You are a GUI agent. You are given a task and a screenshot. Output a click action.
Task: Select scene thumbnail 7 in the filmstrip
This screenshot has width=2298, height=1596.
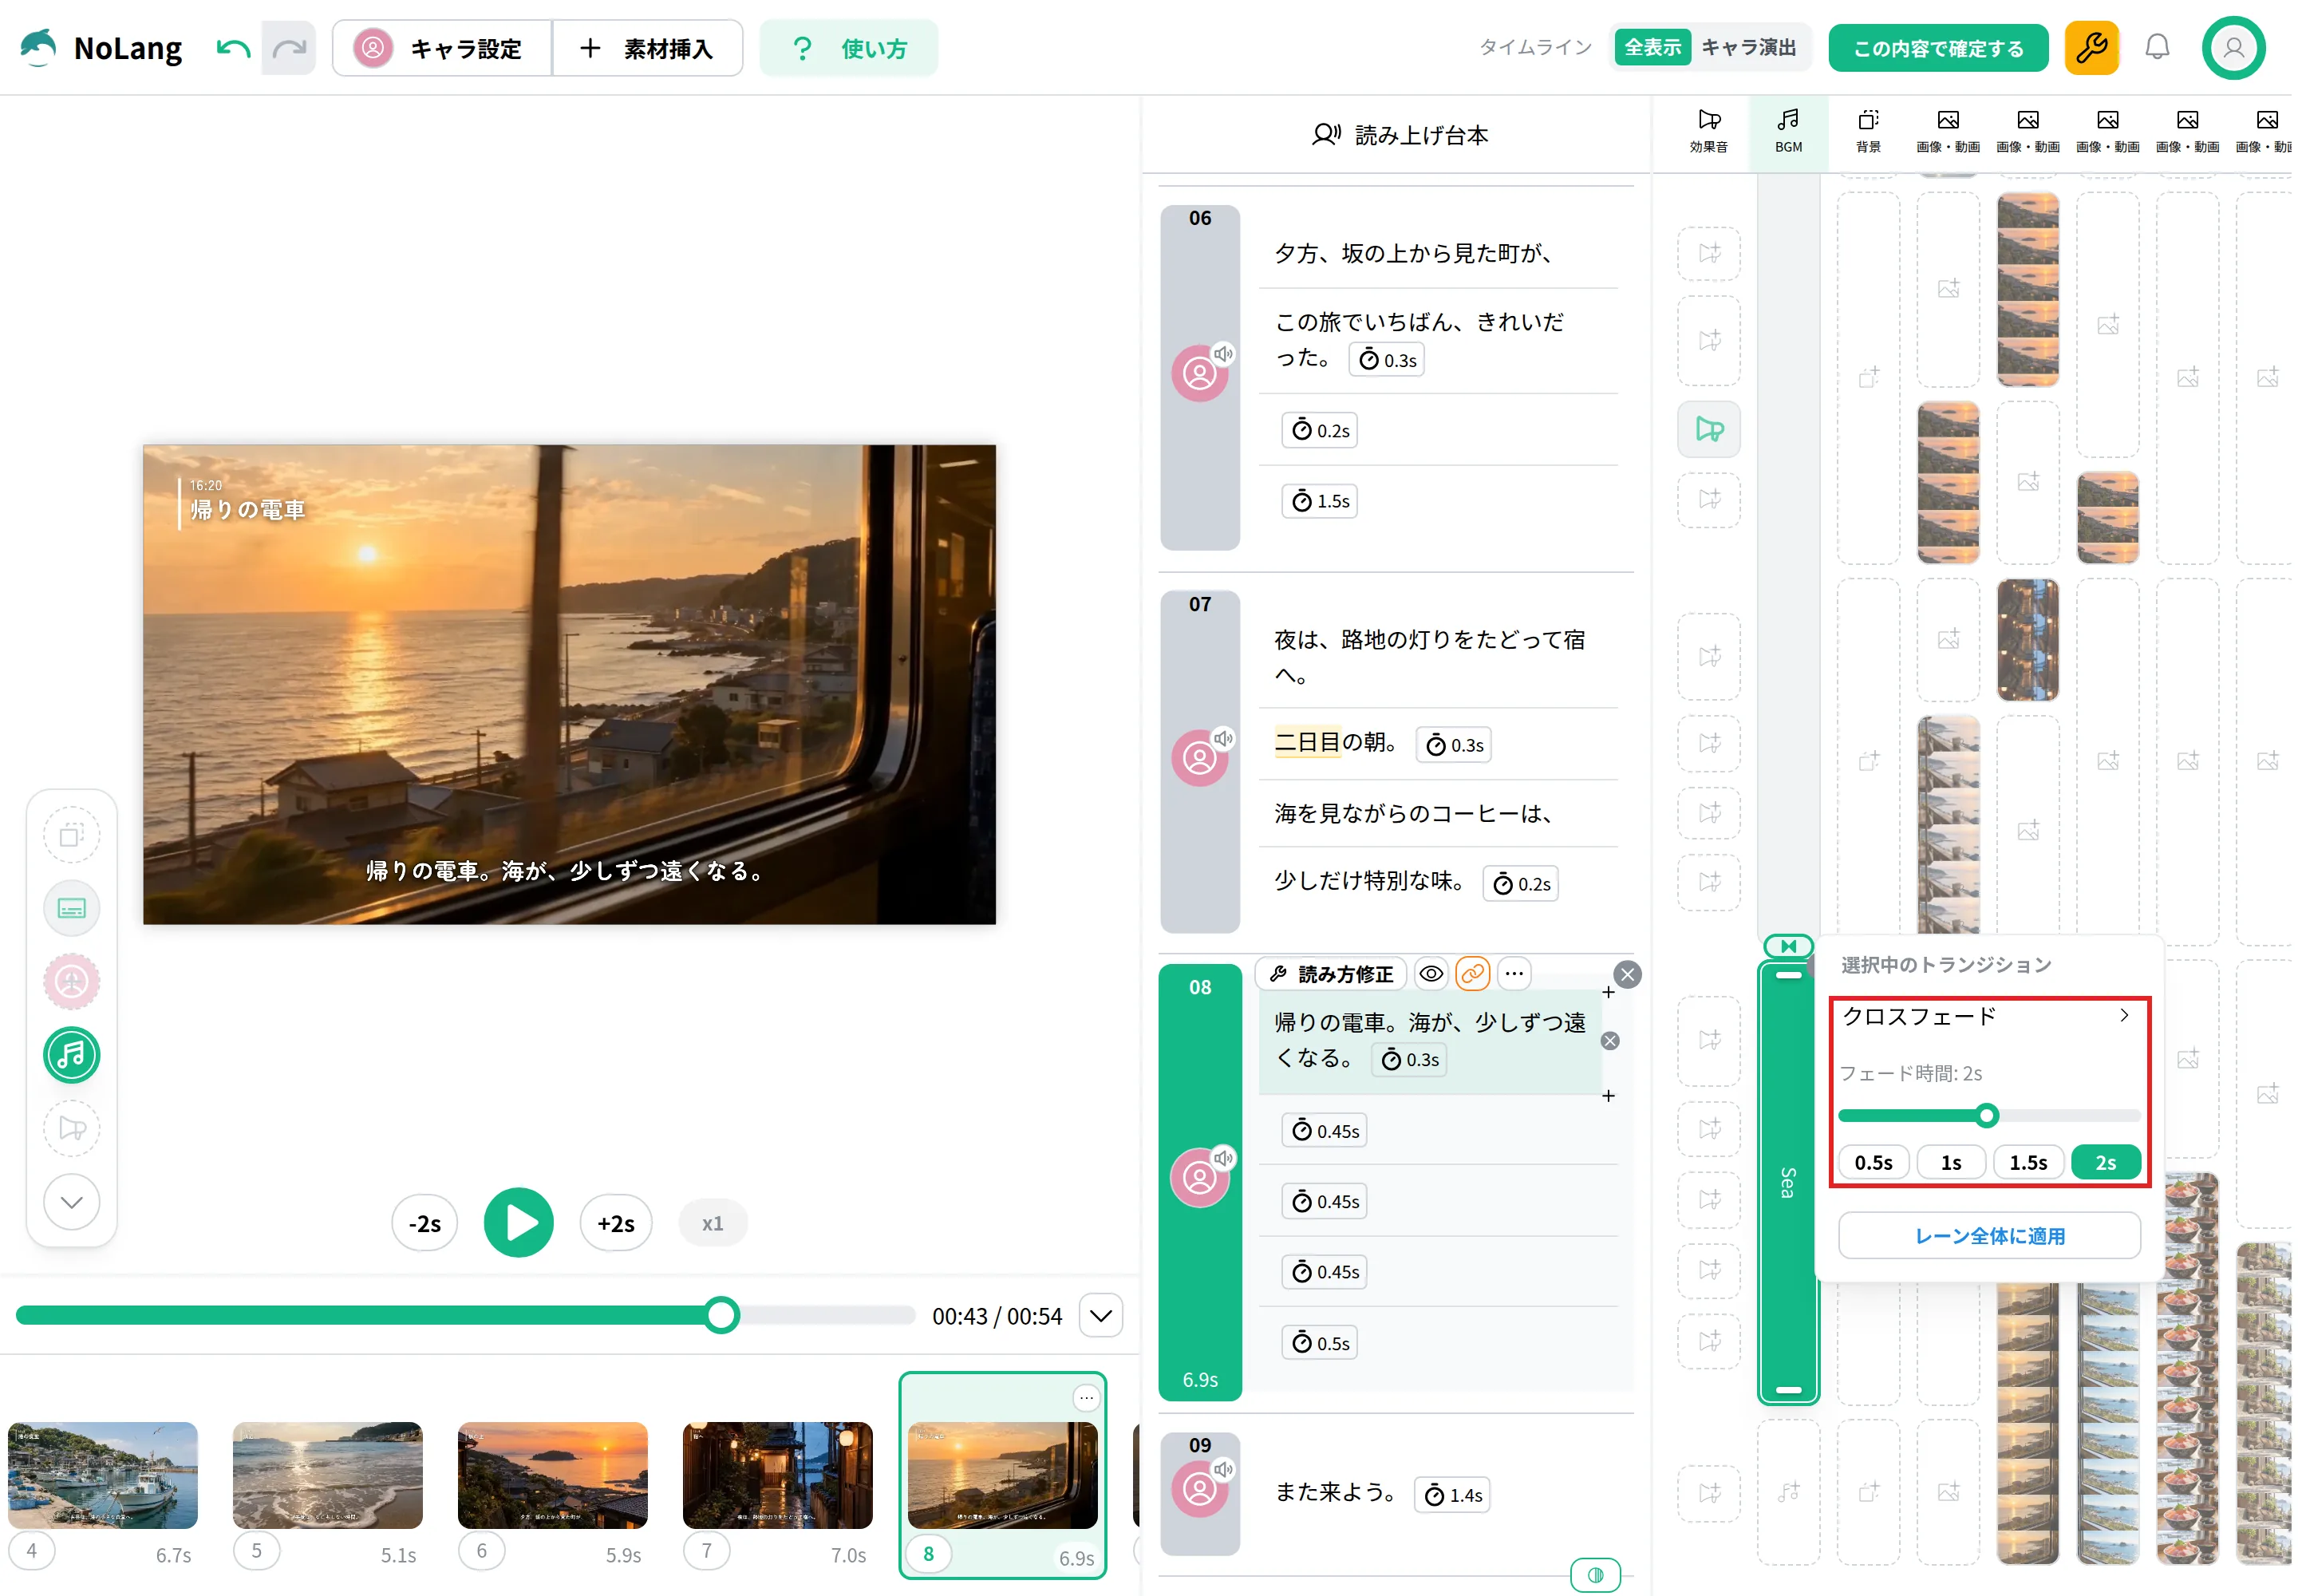coord(777,1475)
